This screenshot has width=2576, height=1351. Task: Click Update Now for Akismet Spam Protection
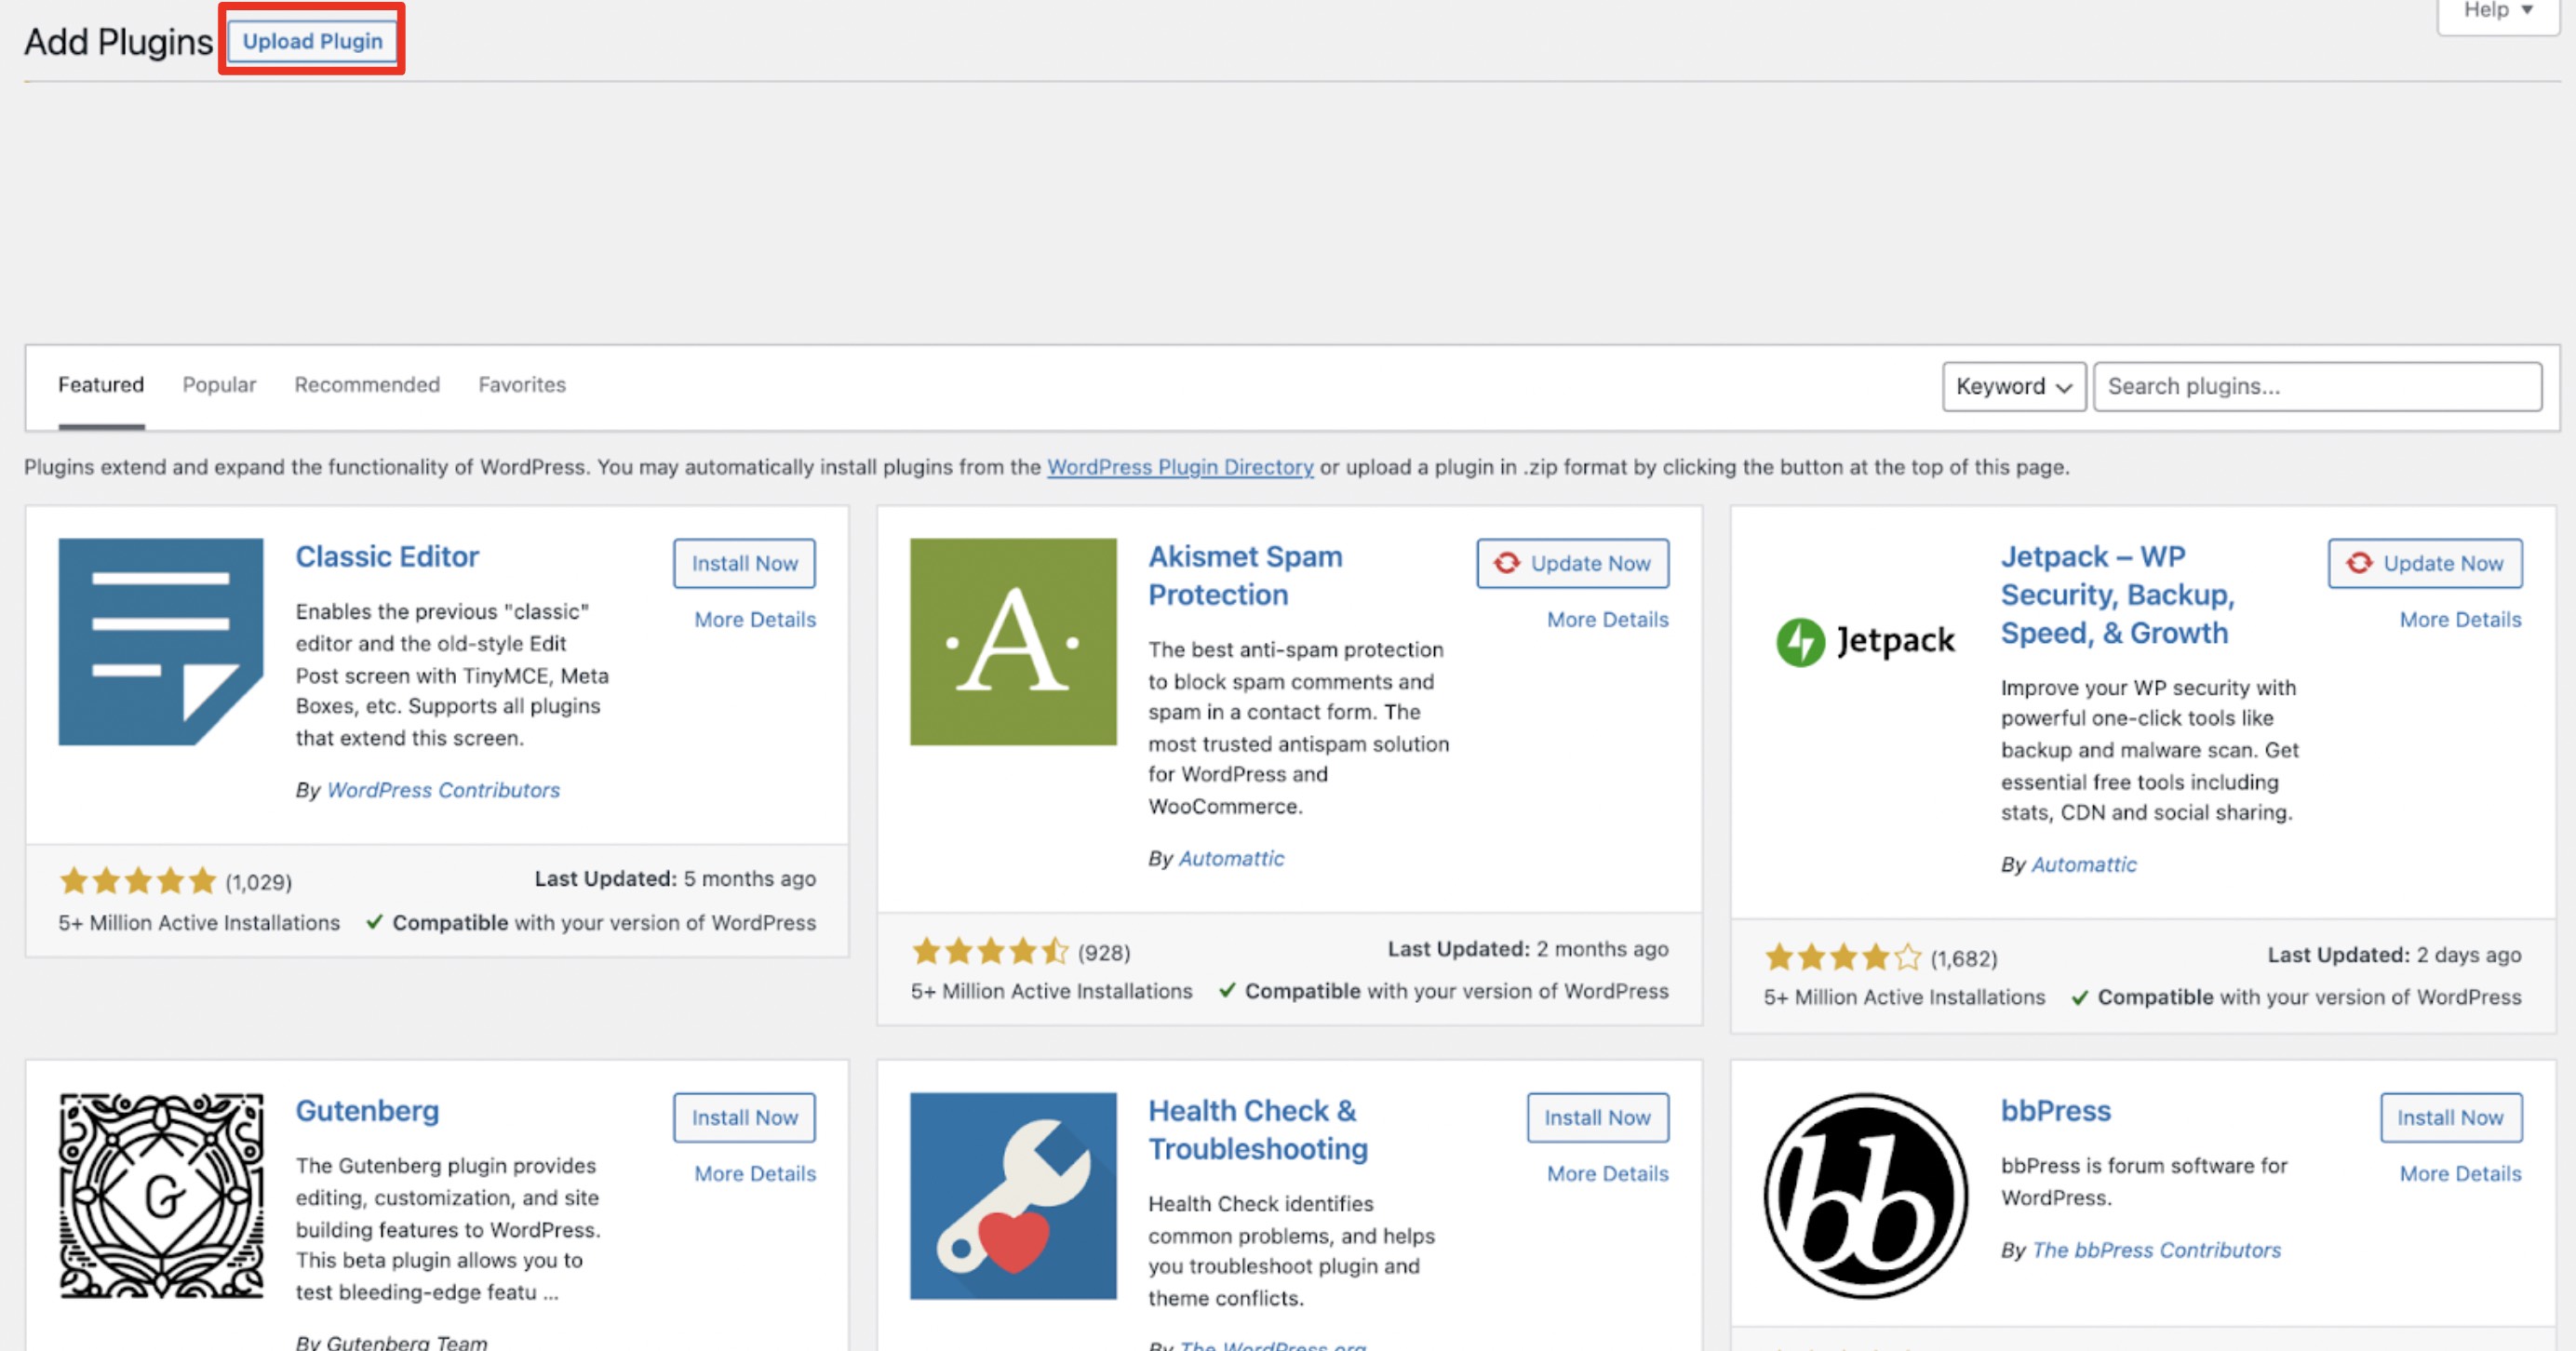click(x=1573, y=563)
